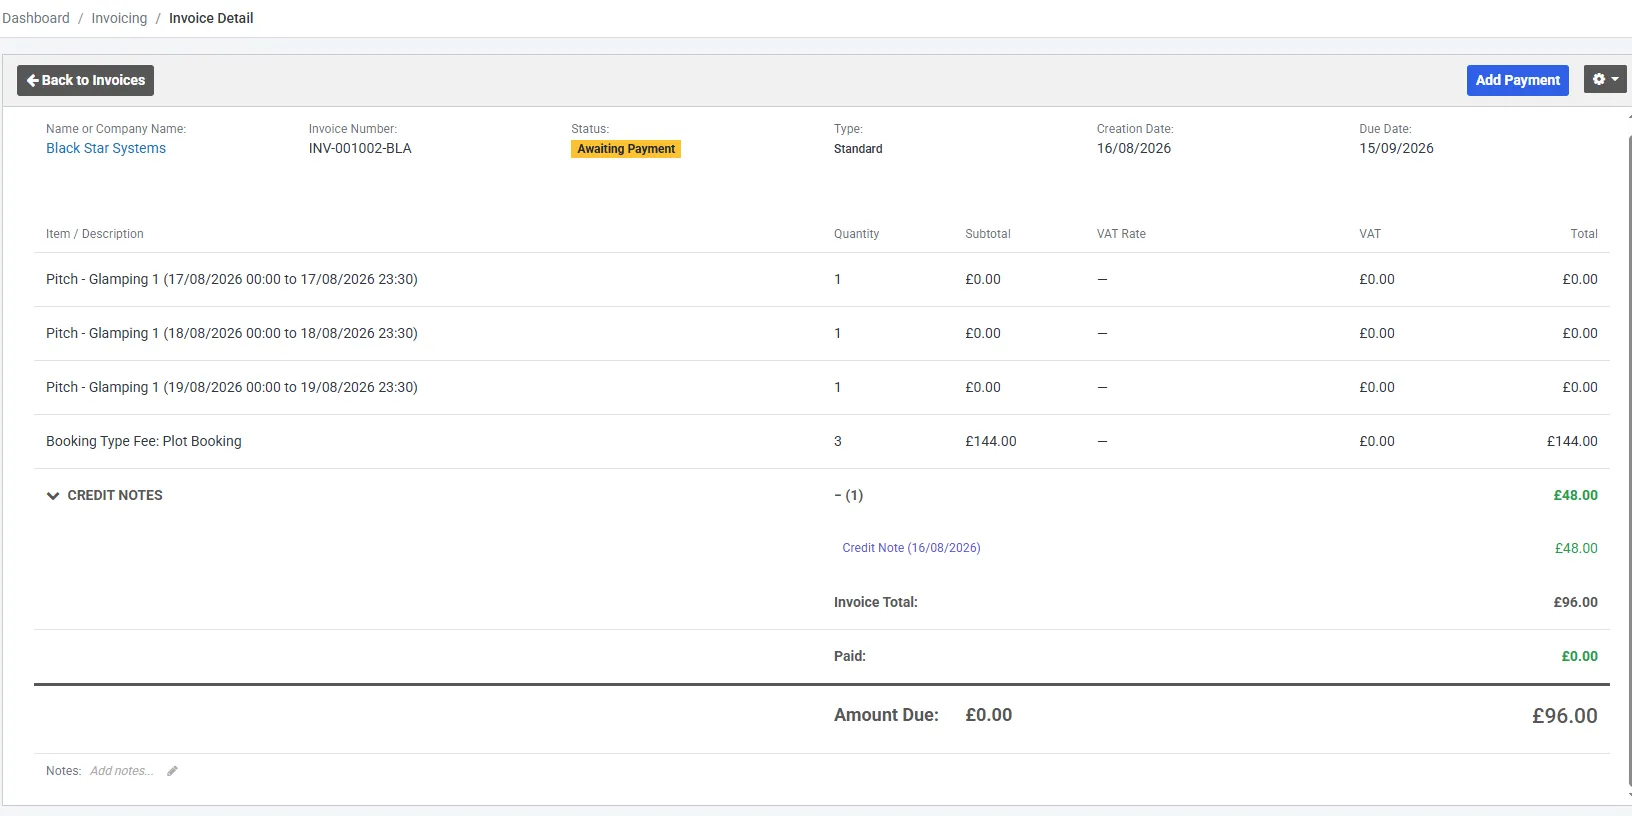Click the Glamping 1 18/08/2026 item row
1632x816 pixels.
821,333
